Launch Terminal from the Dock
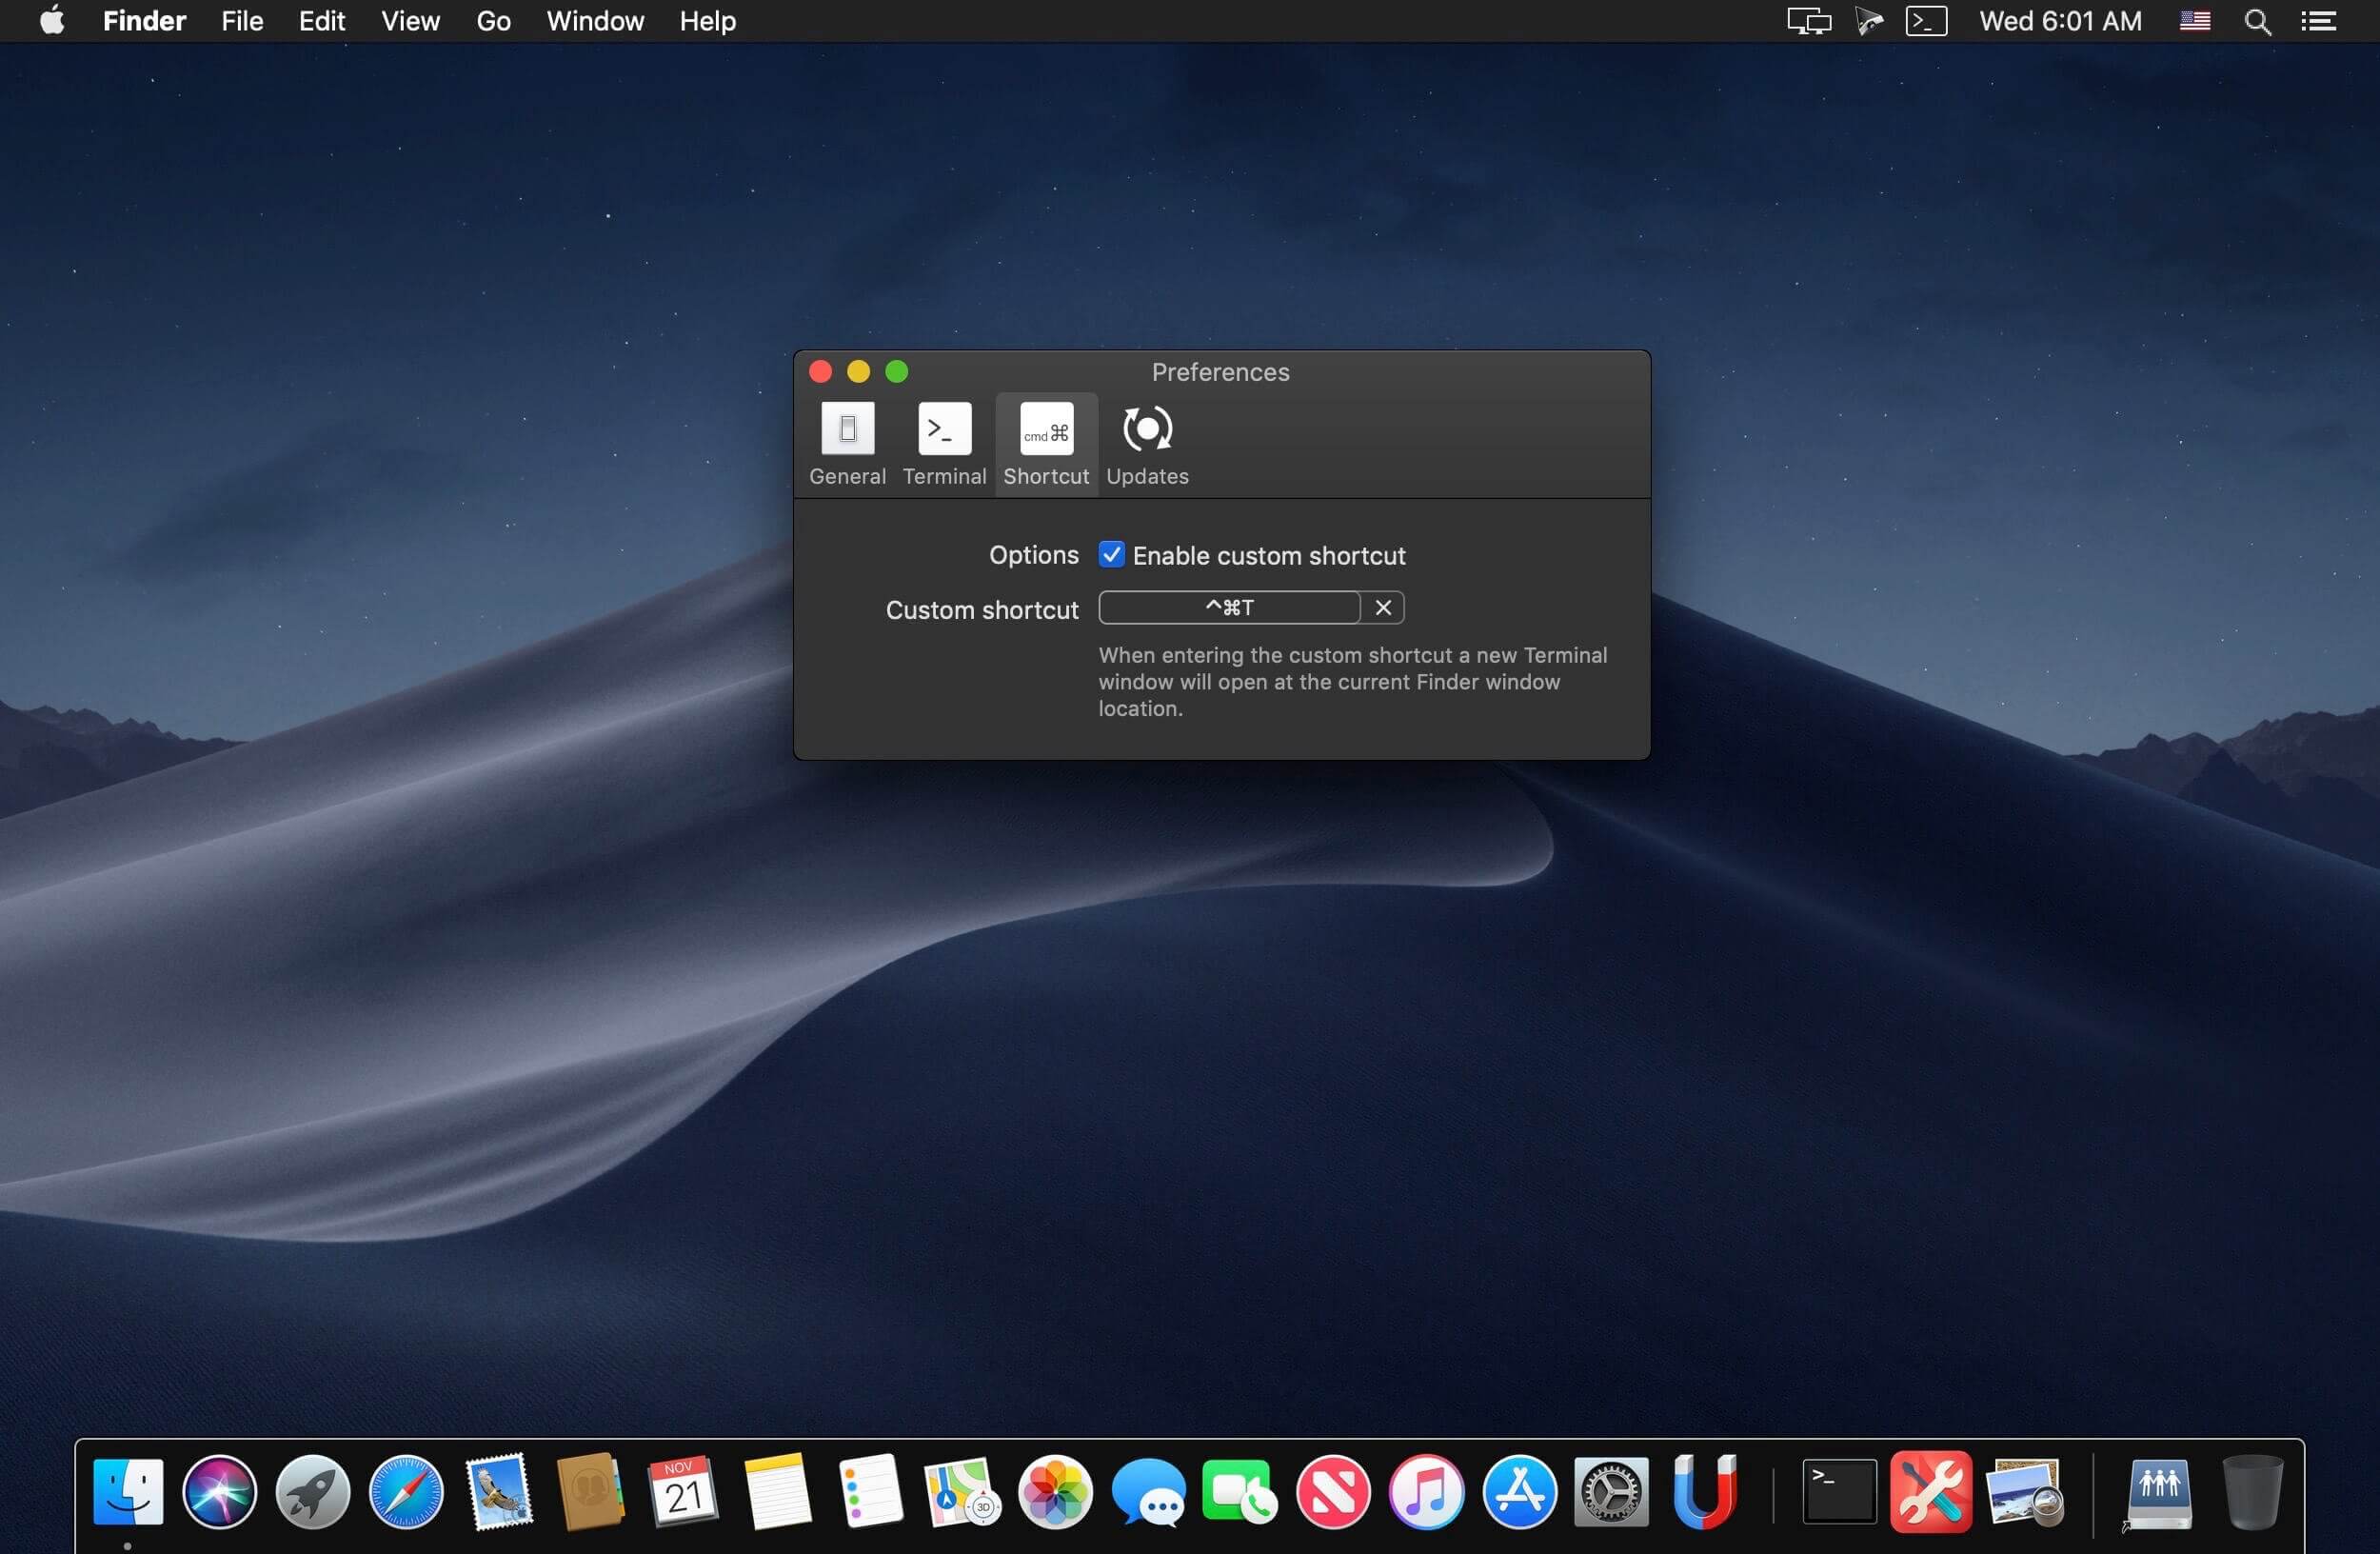This screenshot has height=1554, width=2380. click(x=1839, y=1490)
